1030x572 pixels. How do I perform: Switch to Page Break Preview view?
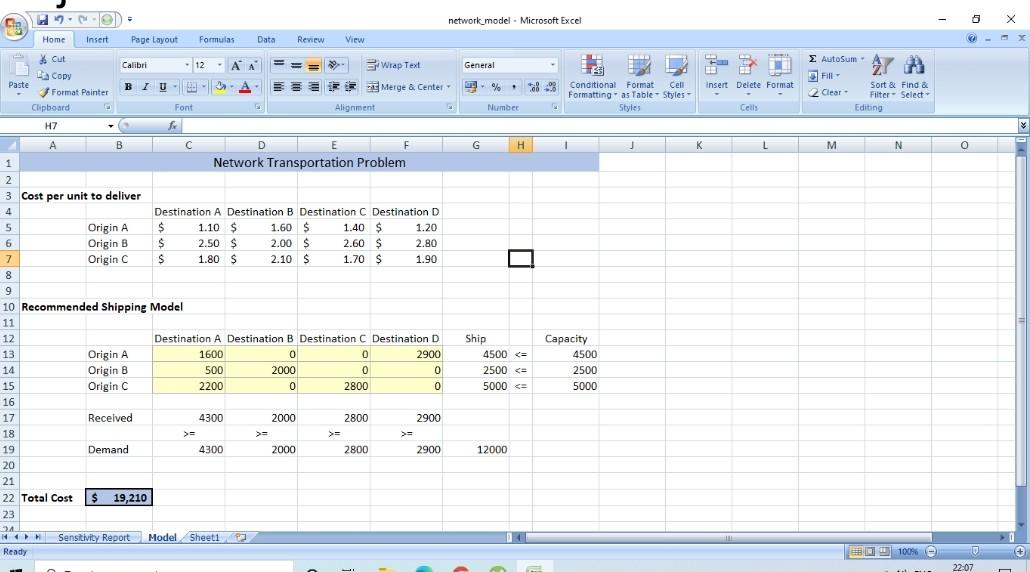[x=884, y=552]
